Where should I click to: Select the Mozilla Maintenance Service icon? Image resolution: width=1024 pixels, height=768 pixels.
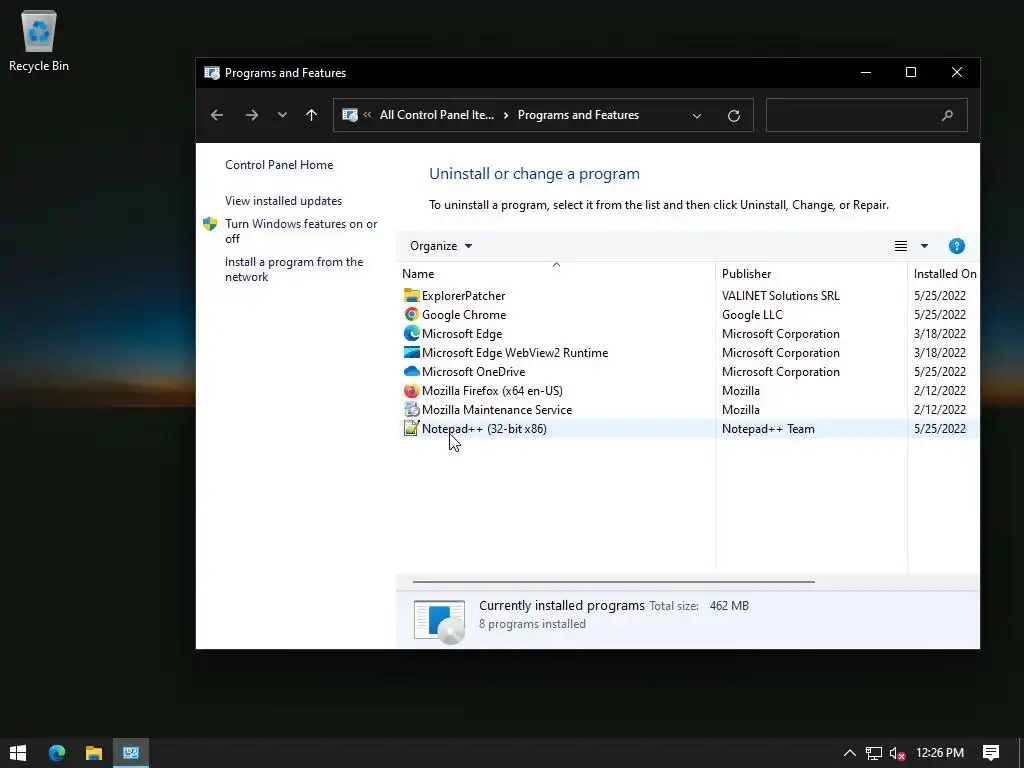pos(411,409)
